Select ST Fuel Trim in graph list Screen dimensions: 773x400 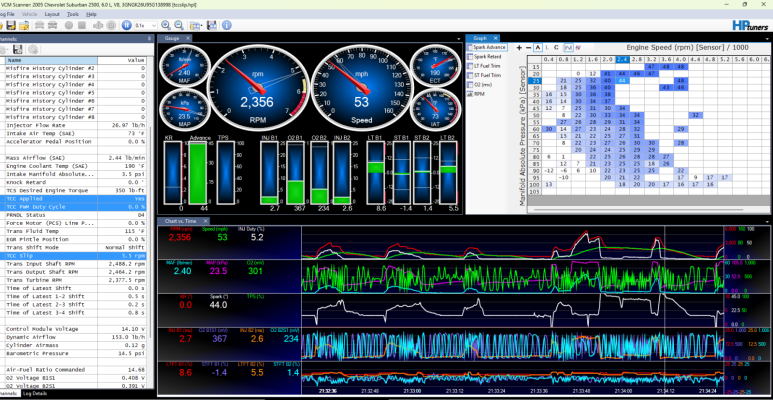pos(483,75)
